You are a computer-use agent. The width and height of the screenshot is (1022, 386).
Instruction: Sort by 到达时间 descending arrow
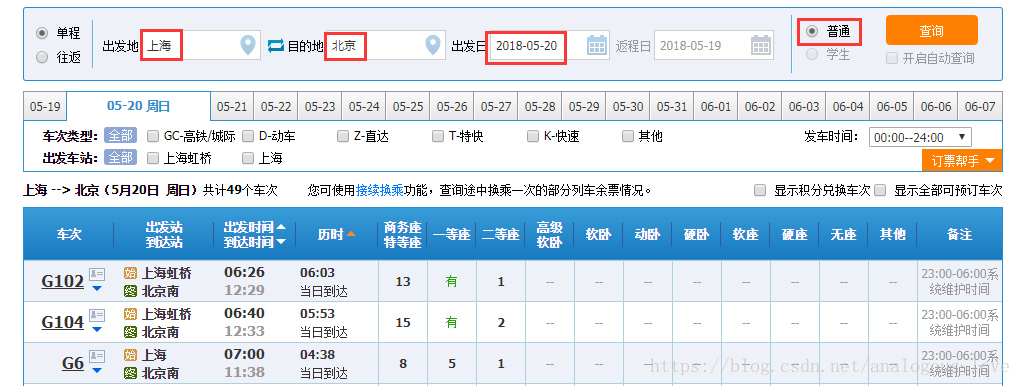tap(281, 242)
